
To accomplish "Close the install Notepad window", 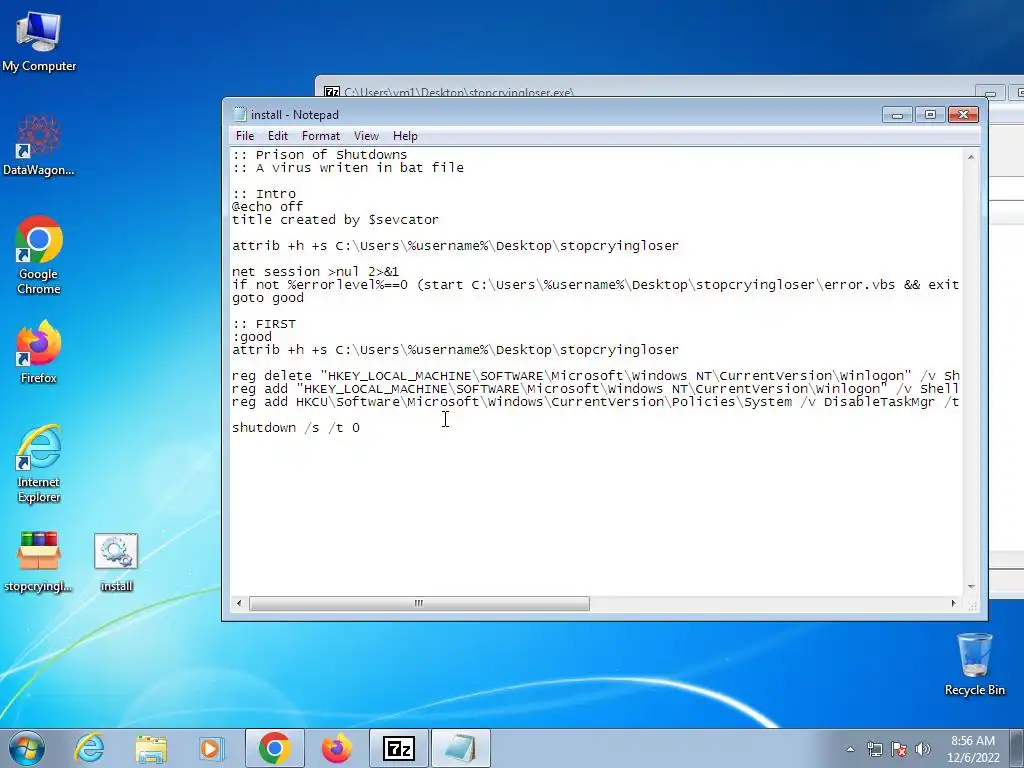I will pos(963,115).
